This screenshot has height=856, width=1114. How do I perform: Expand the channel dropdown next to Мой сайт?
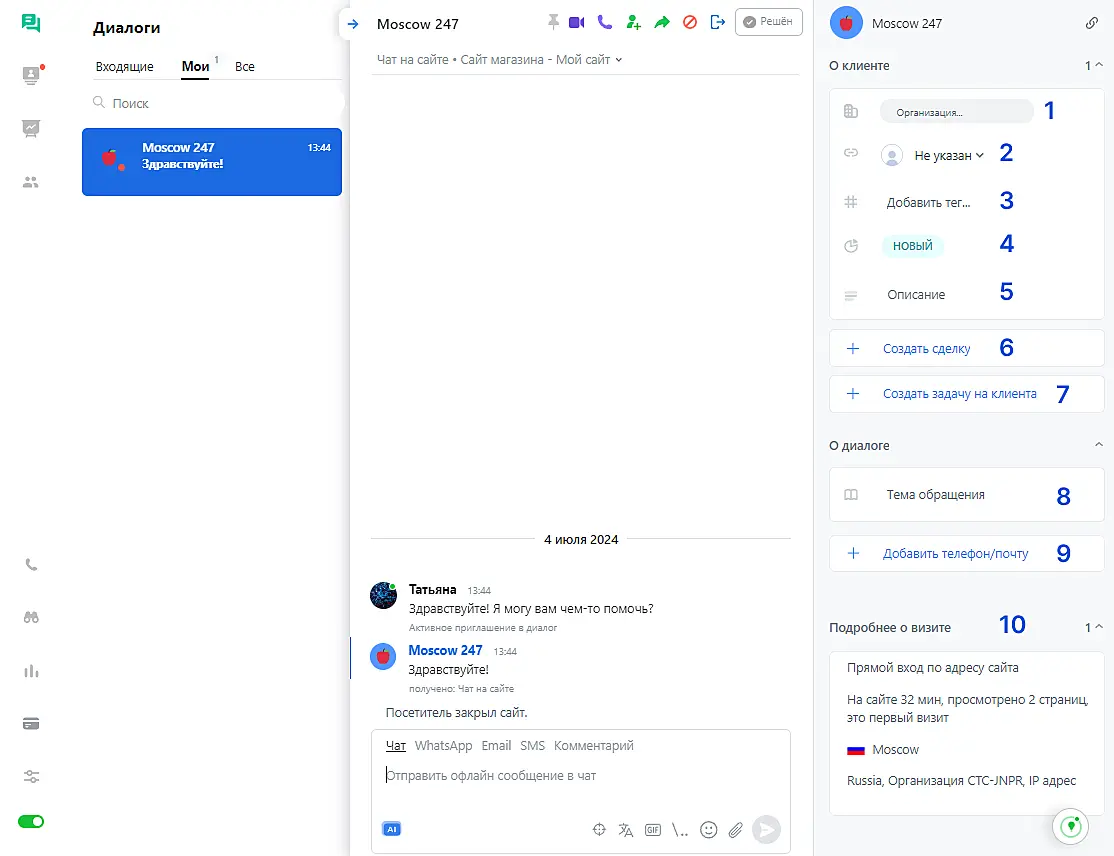click(x=619, y=60)
